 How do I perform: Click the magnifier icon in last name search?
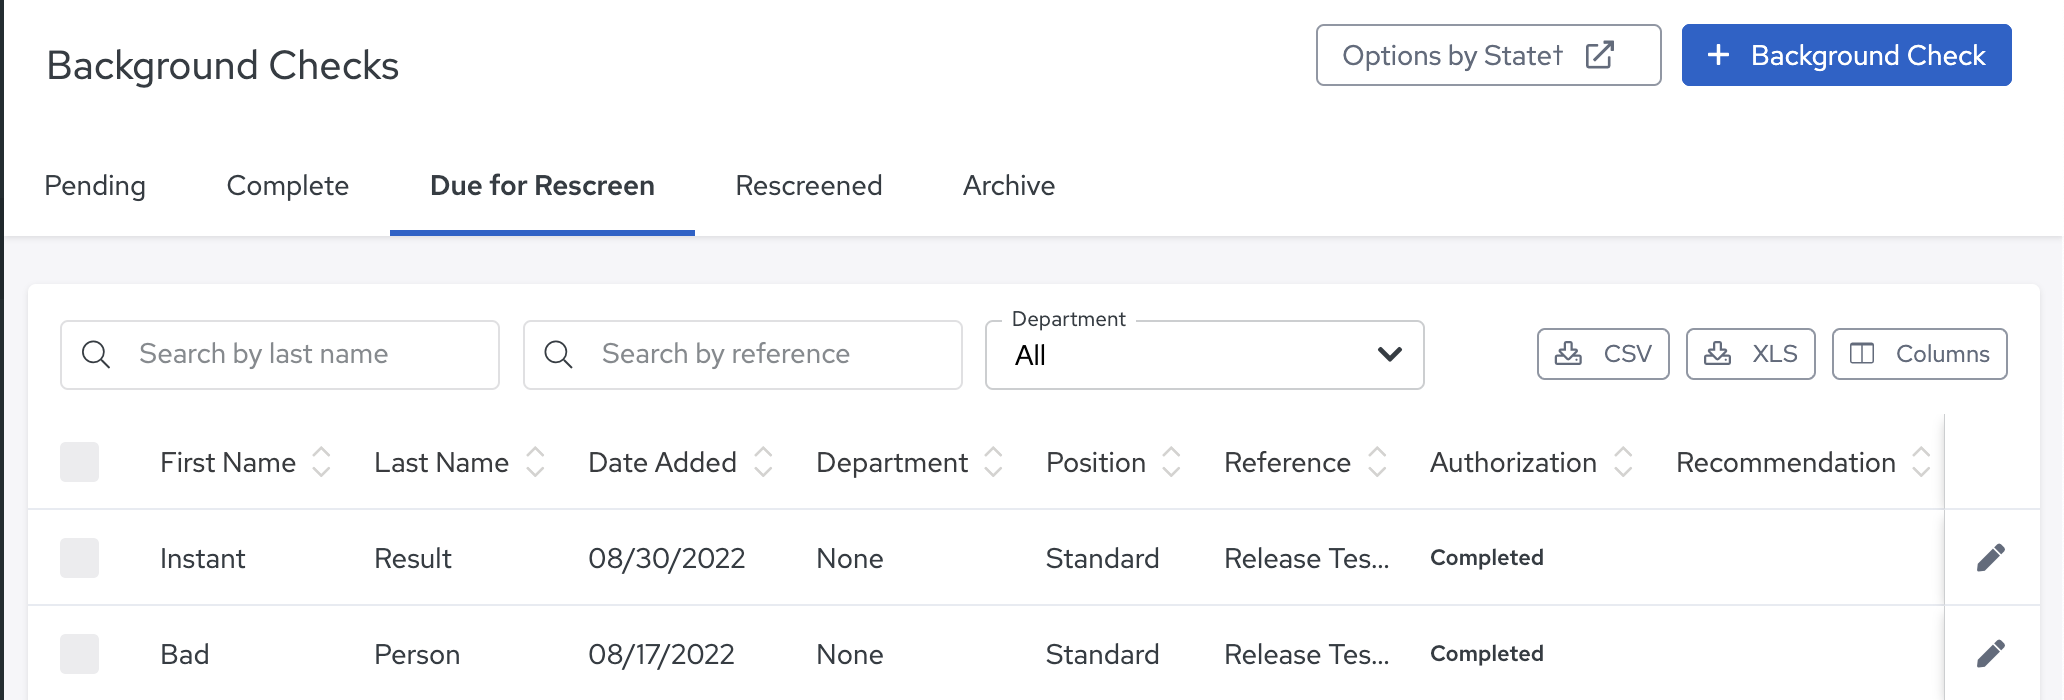[x=96, y=355]
